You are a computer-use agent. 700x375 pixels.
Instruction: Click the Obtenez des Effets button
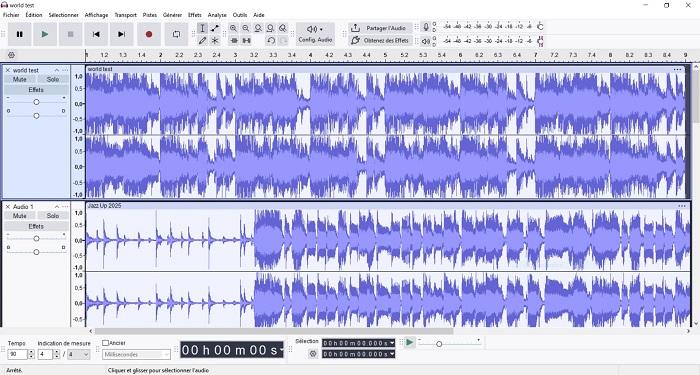click(380, 41)
